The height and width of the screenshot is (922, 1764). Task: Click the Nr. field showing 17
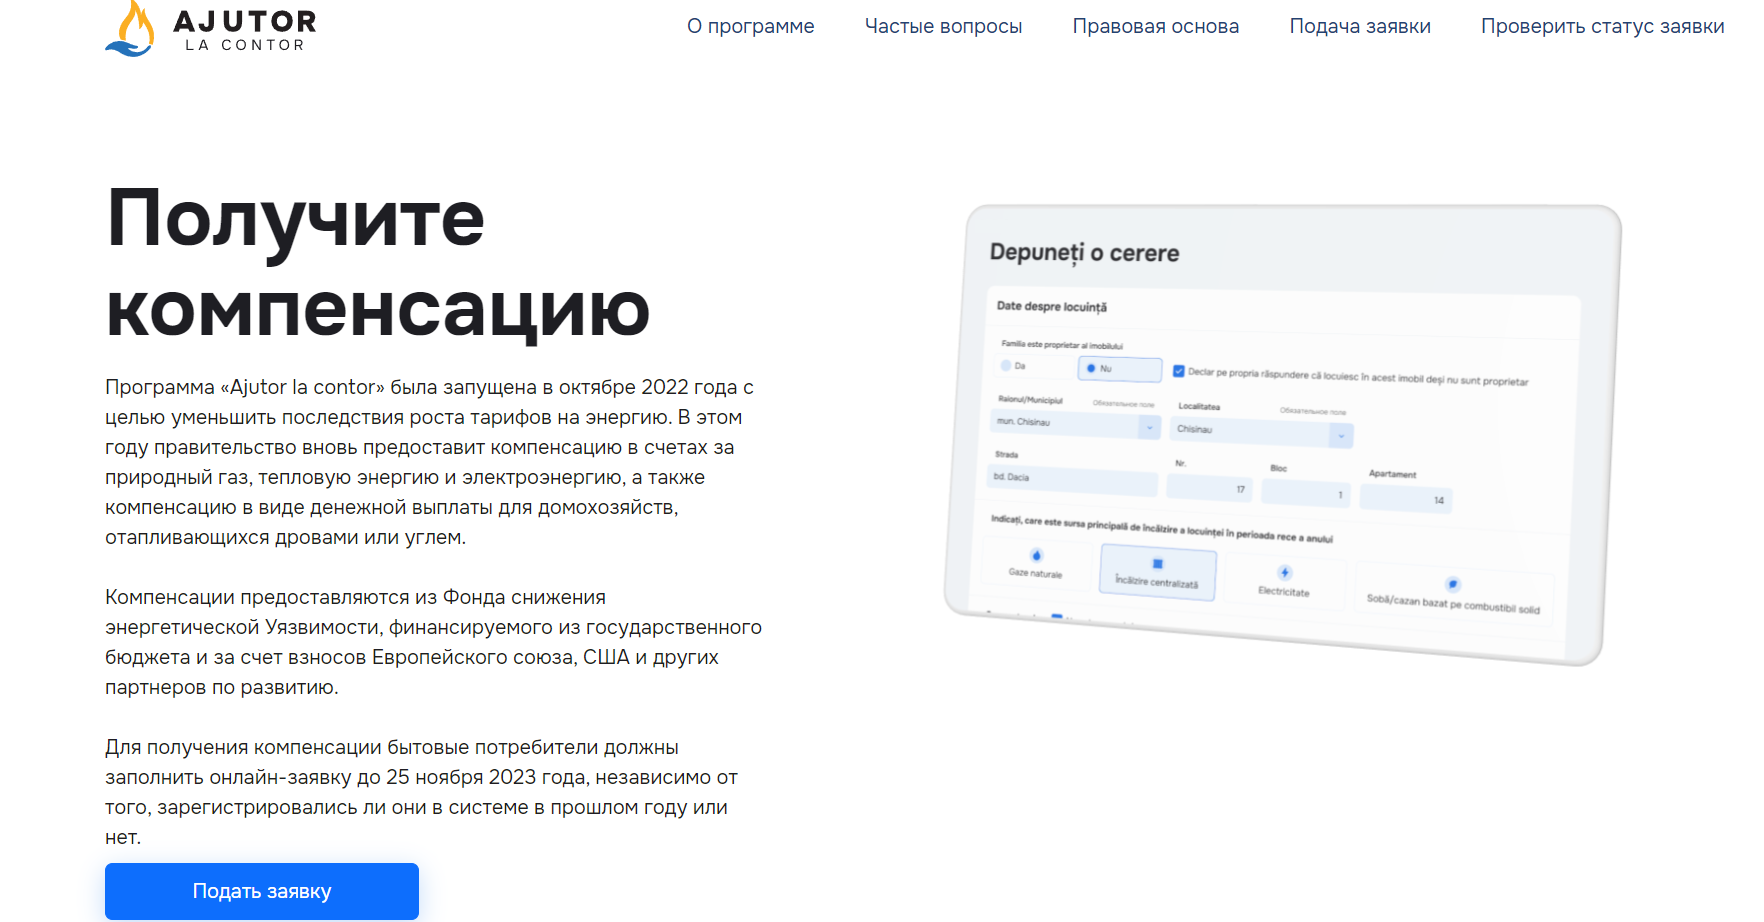(x=1209, y=488)
